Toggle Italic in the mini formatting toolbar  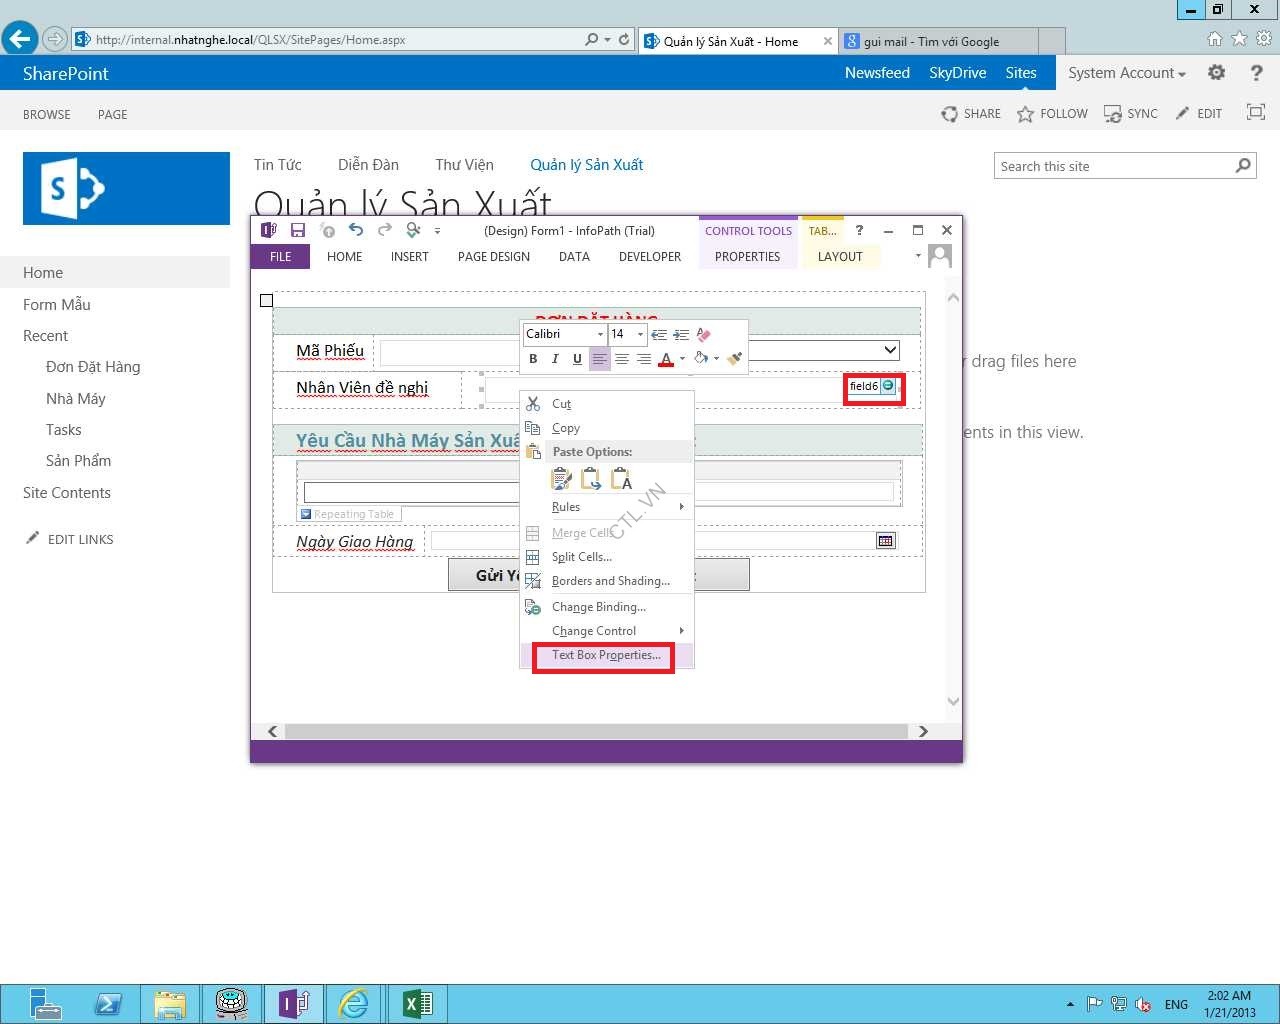(555, 359)
